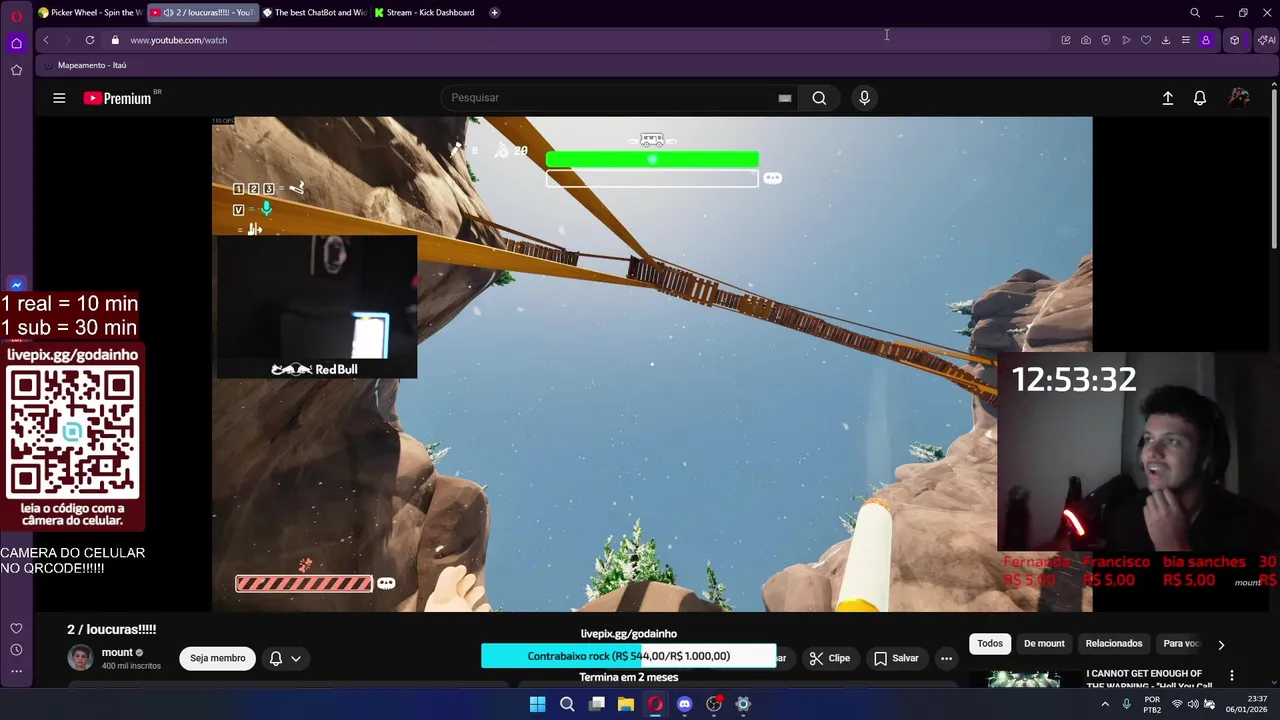Open video more actions three-dots
The image size is (1280, 720).
[x=946, y=658]
